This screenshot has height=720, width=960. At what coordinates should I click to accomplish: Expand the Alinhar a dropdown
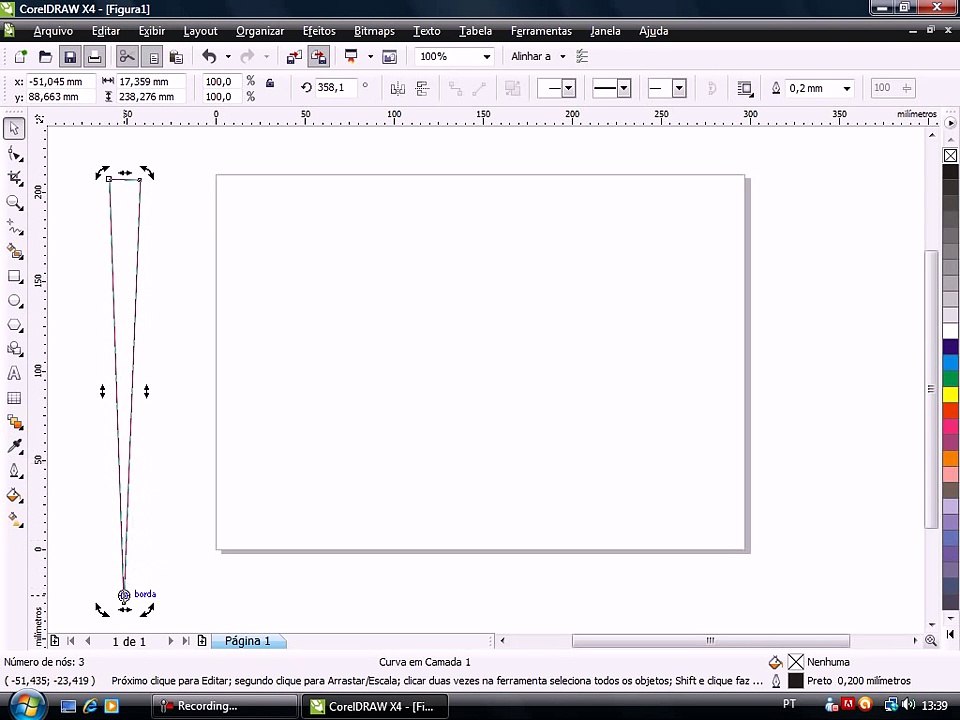563,56
